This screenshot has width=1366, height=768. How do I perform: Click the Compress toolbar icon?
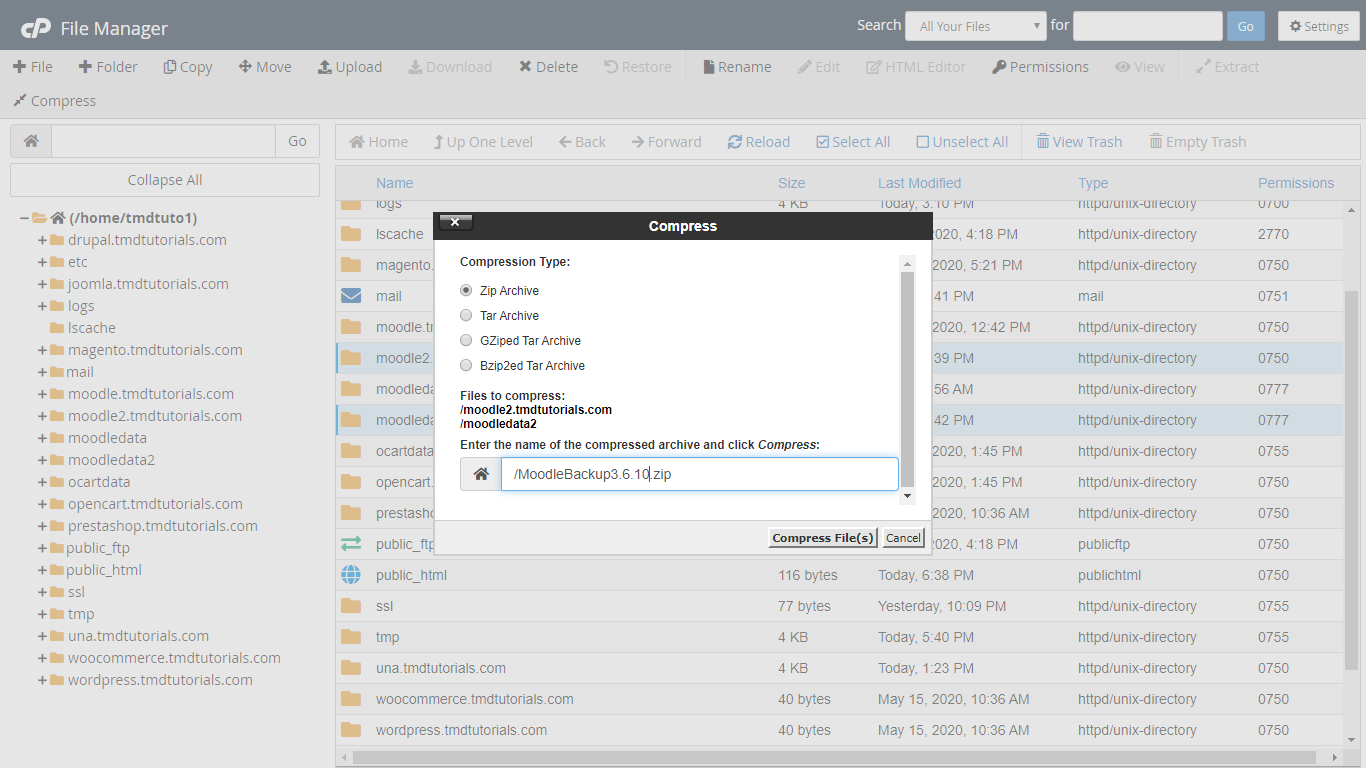19,101
